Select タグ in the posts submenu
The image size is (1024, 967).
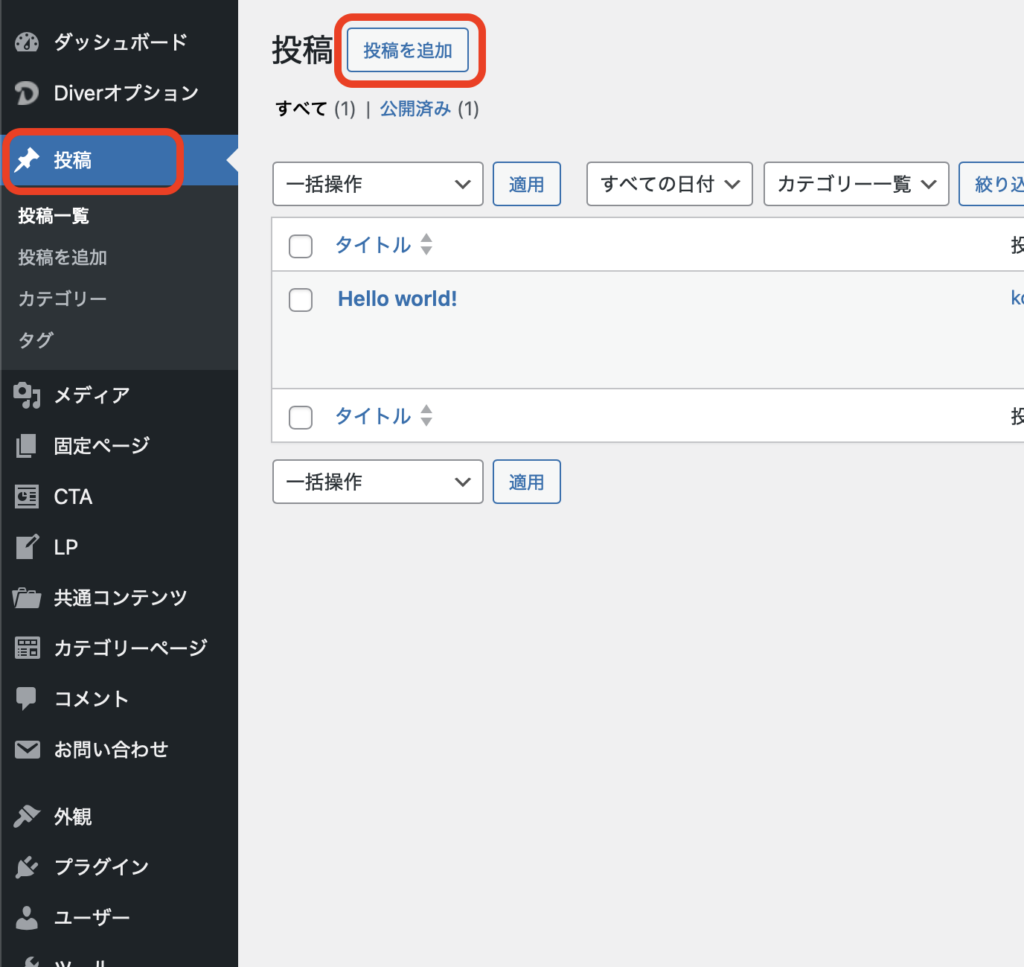coord(36,340)
